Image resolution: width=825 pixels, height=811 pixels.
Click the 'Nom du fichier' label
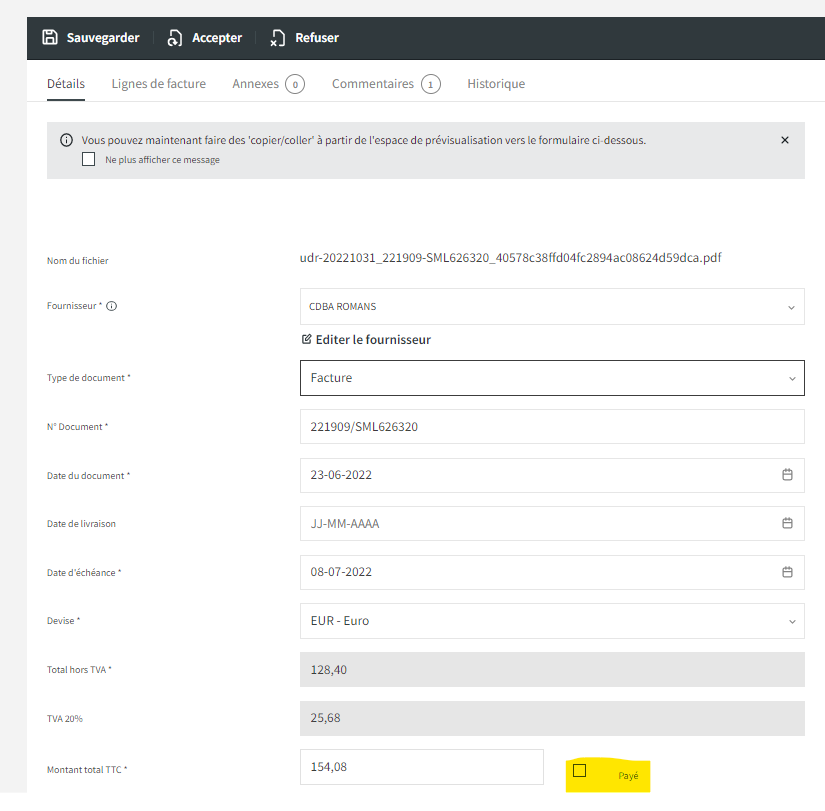(77, 261)
